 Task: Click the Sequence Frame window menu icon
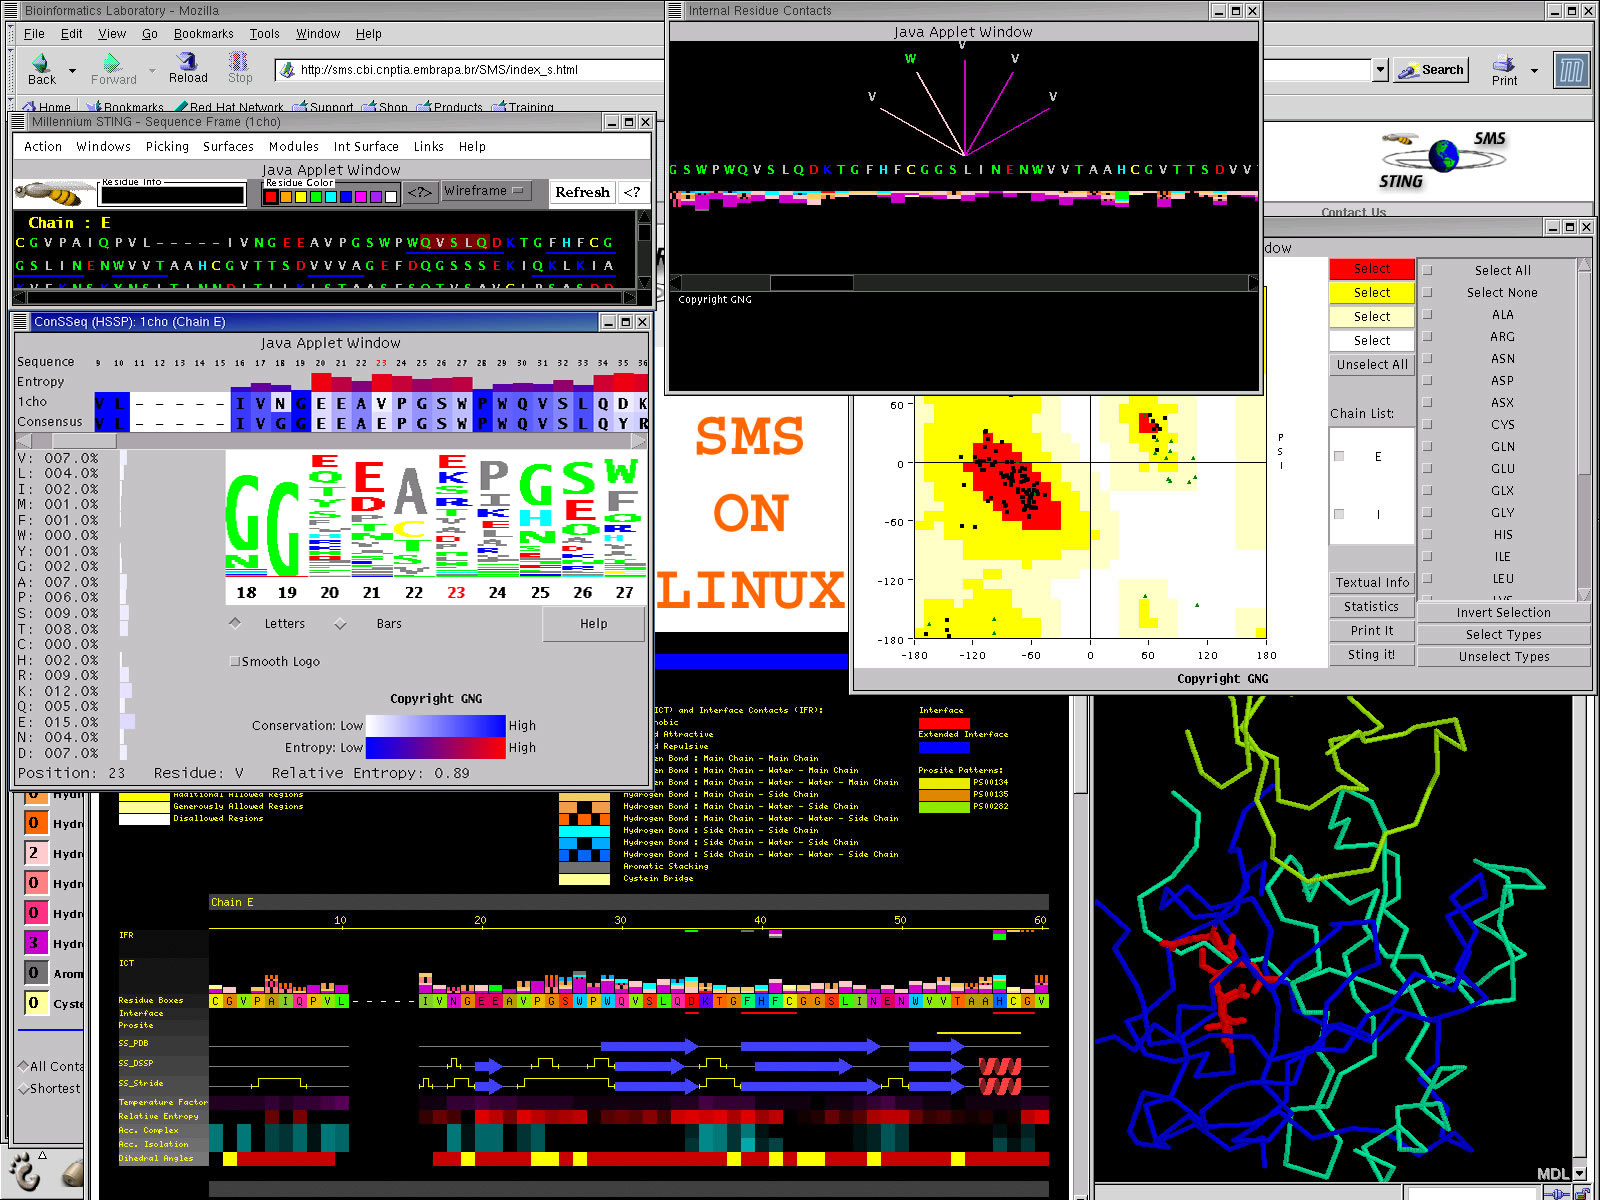point(18,122)
